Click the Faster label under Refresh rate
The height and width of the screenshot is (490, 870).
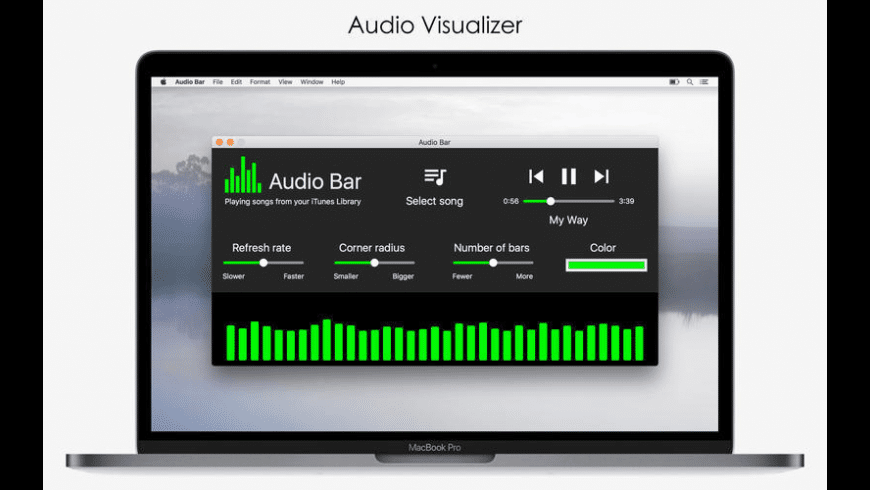coord(294,276)
